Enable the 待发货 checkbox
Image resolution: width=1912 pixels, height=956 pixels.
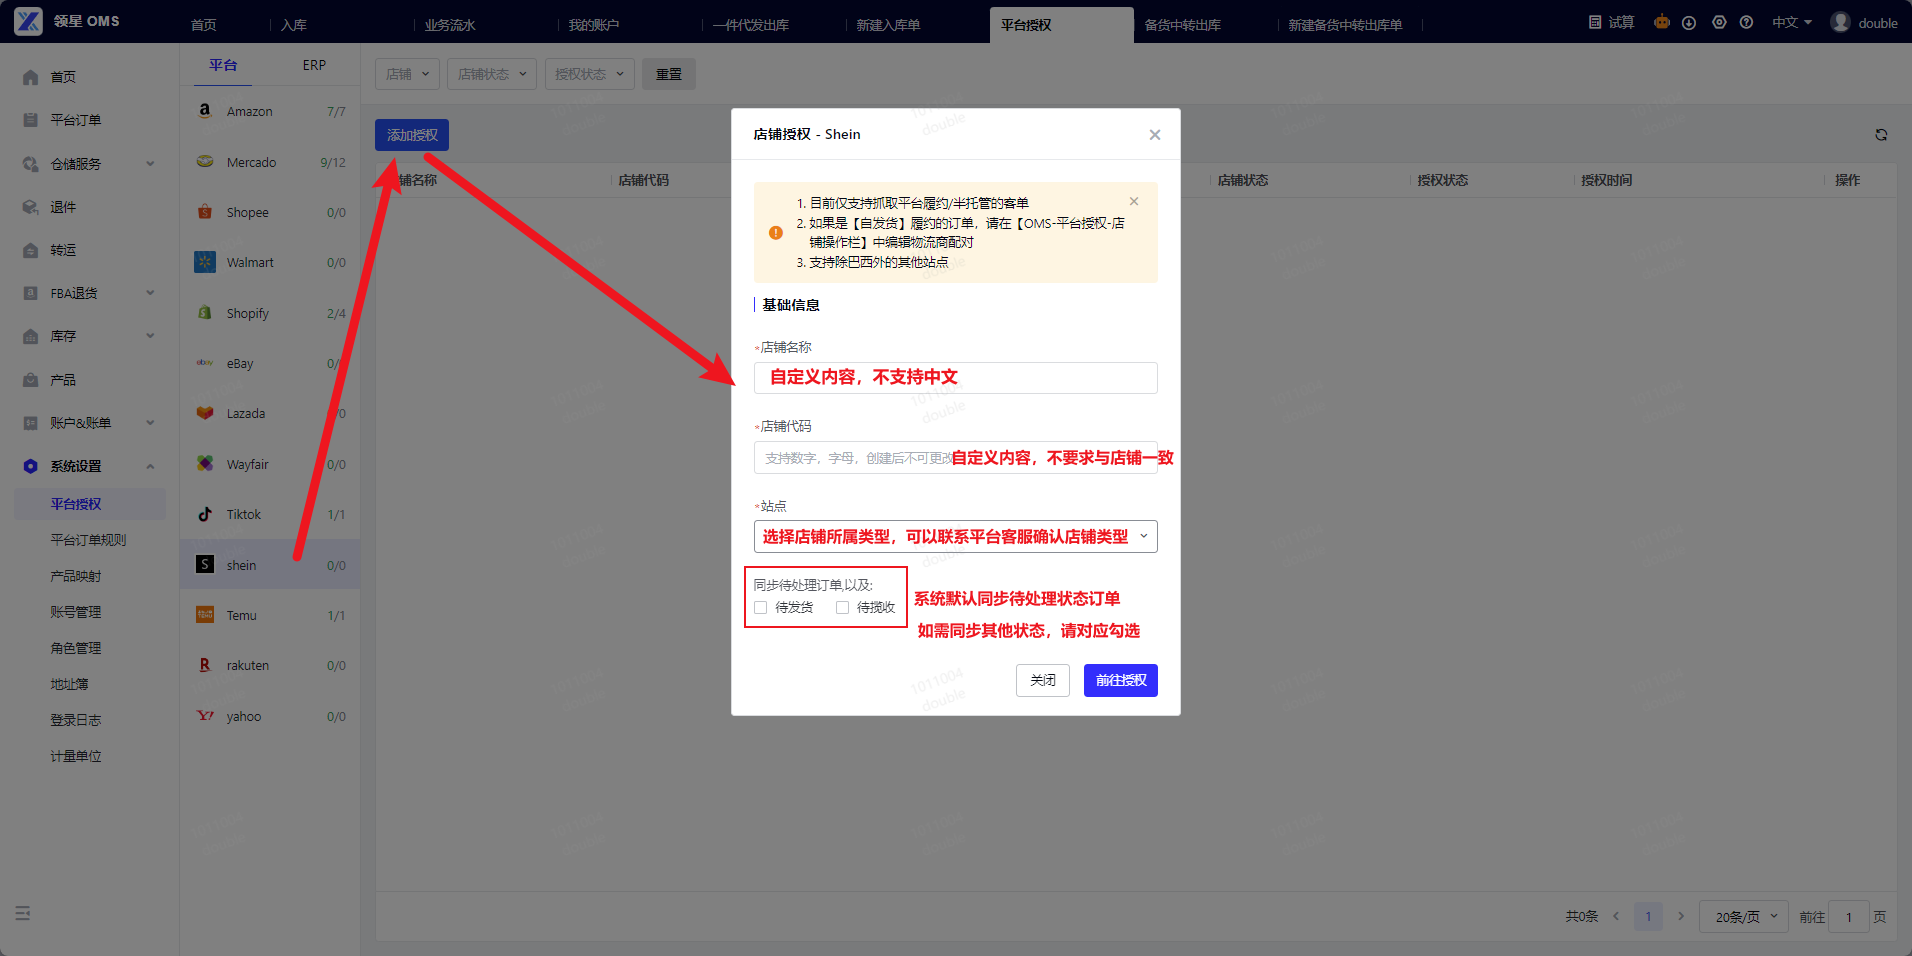[x=761, y=607]
